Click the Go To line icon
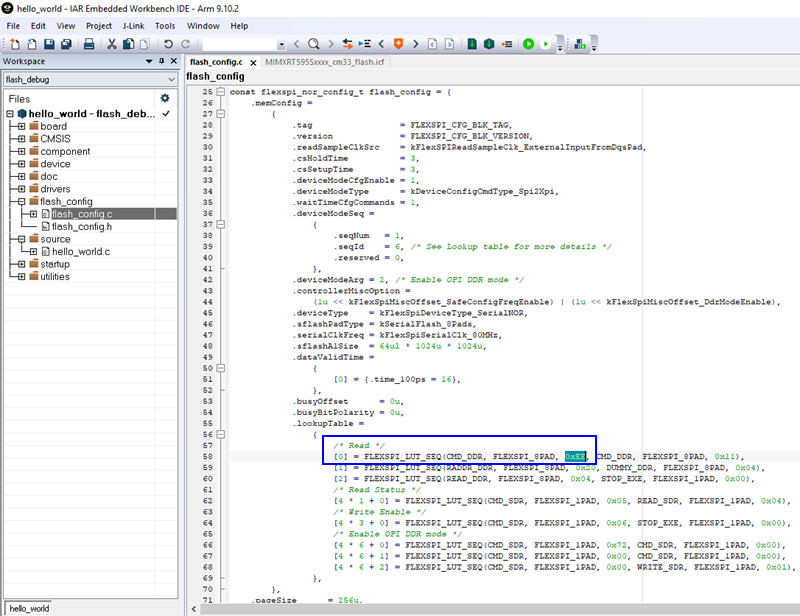Viewport: 800px width, 616px height. point(364,44)
